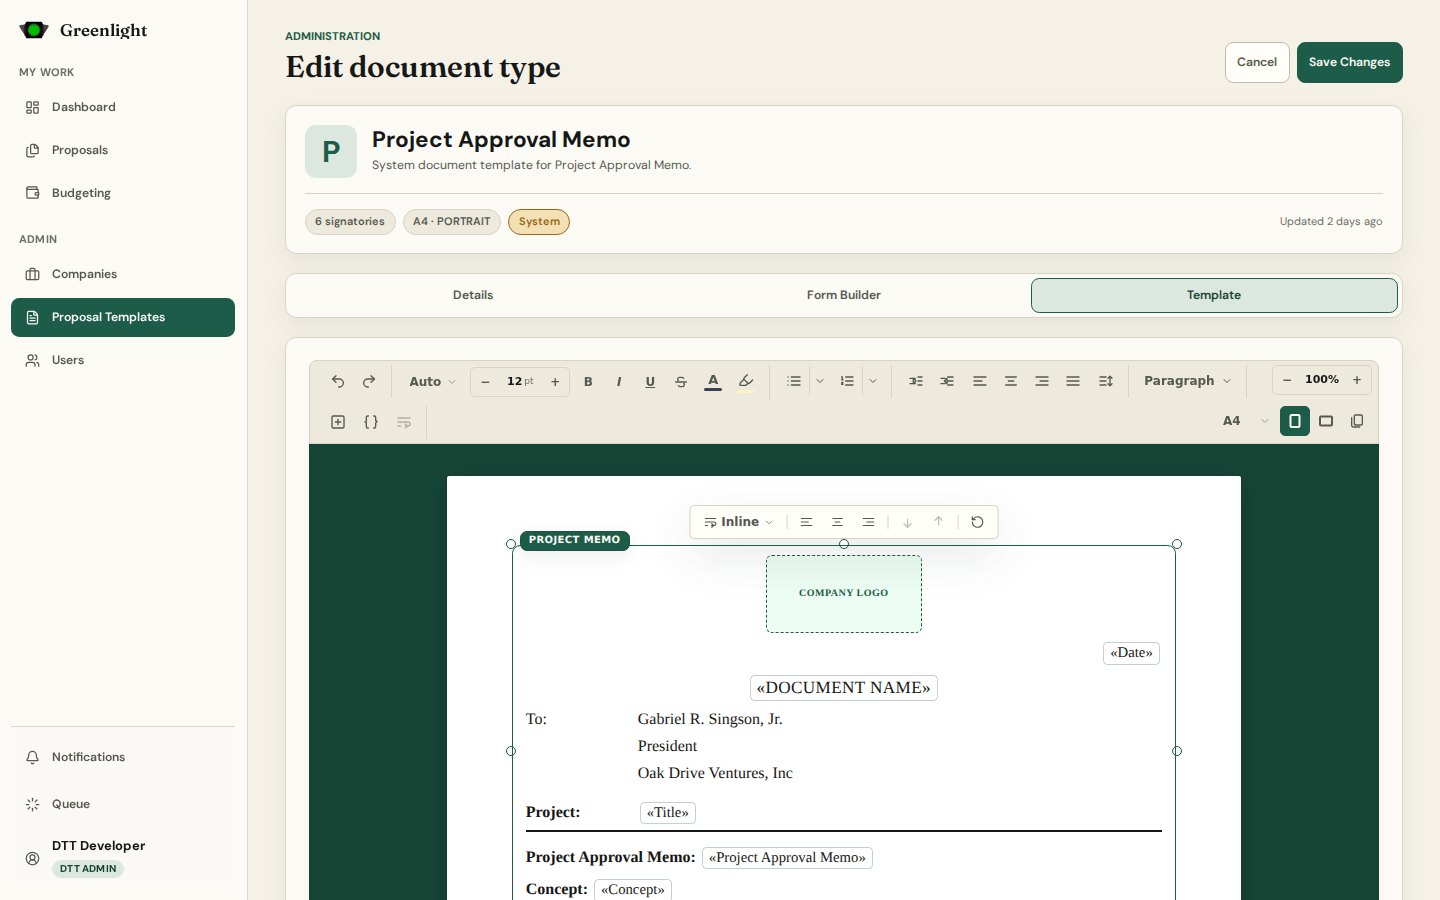The height and width of the screenshot is (900, 1440).
Task: Decrease the font size
Action: (x=485, y=381)
